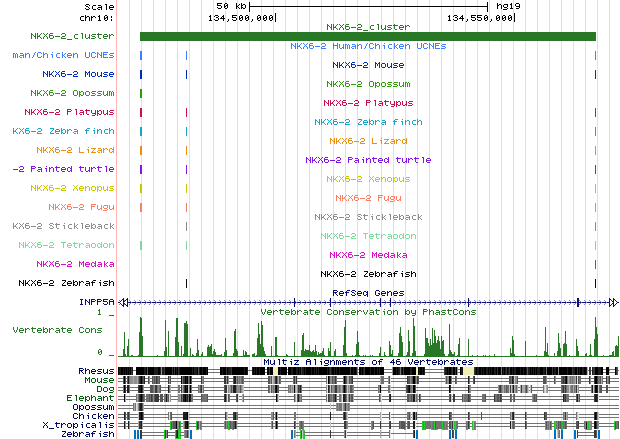
Task: Click the centered NKX6-2 Painted turtle title
Action: click(368, 160)
